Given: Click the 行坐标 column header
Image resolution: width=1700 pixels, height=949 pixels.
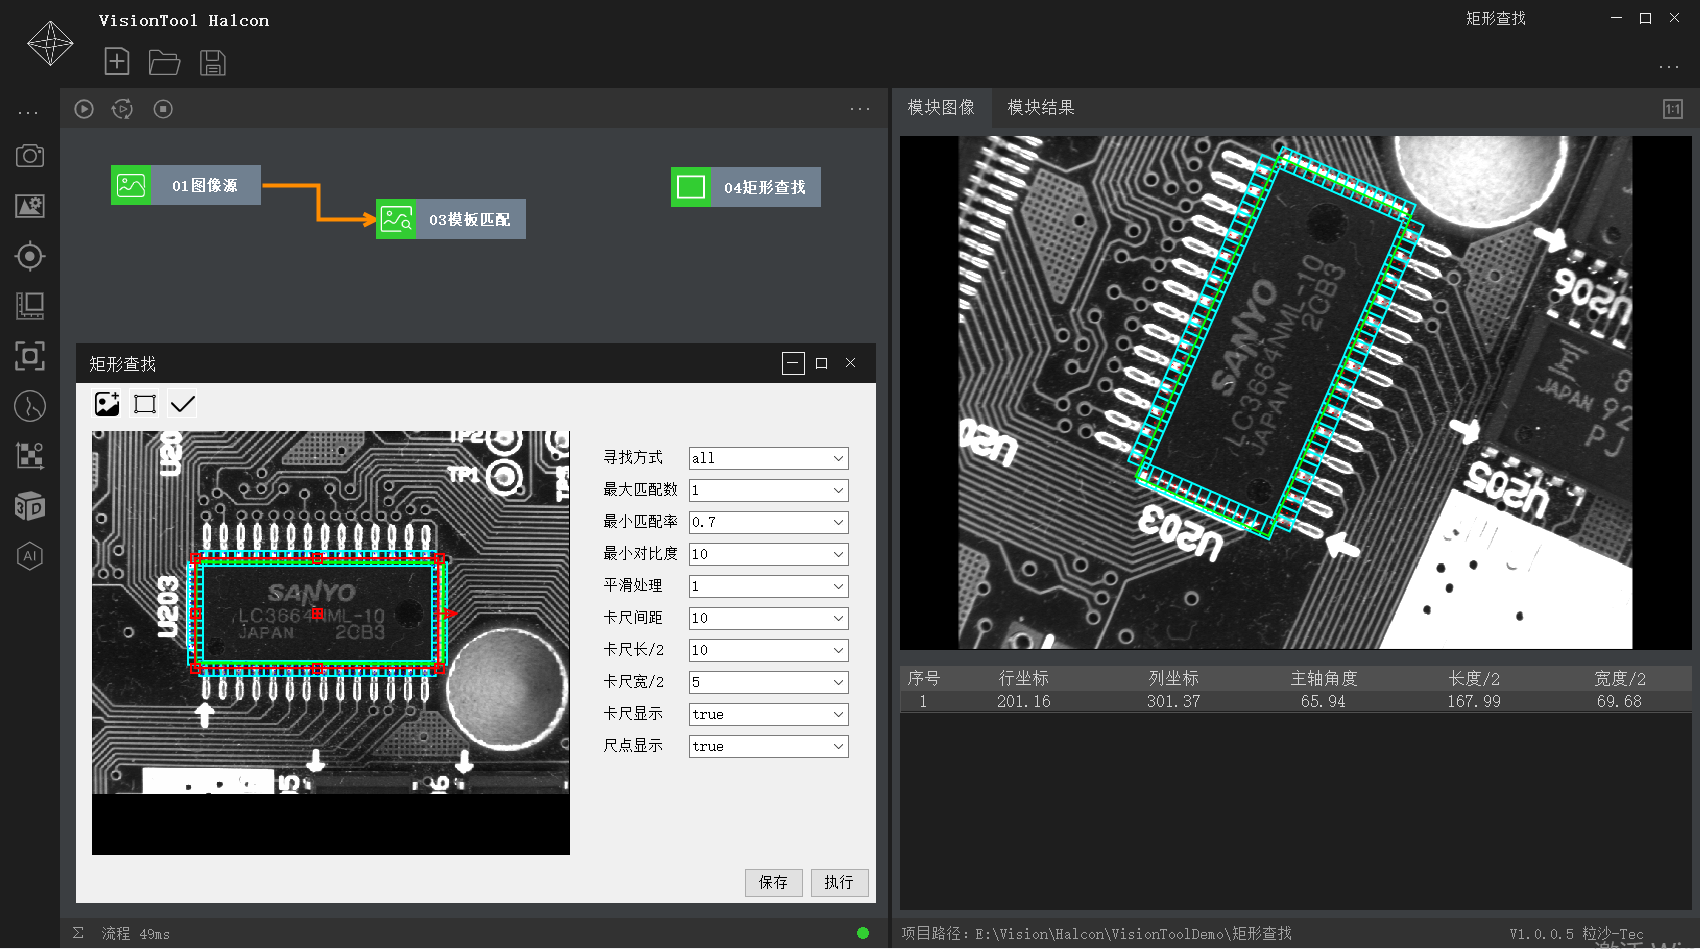Looking at the screenshot, I should (1024, 678).
